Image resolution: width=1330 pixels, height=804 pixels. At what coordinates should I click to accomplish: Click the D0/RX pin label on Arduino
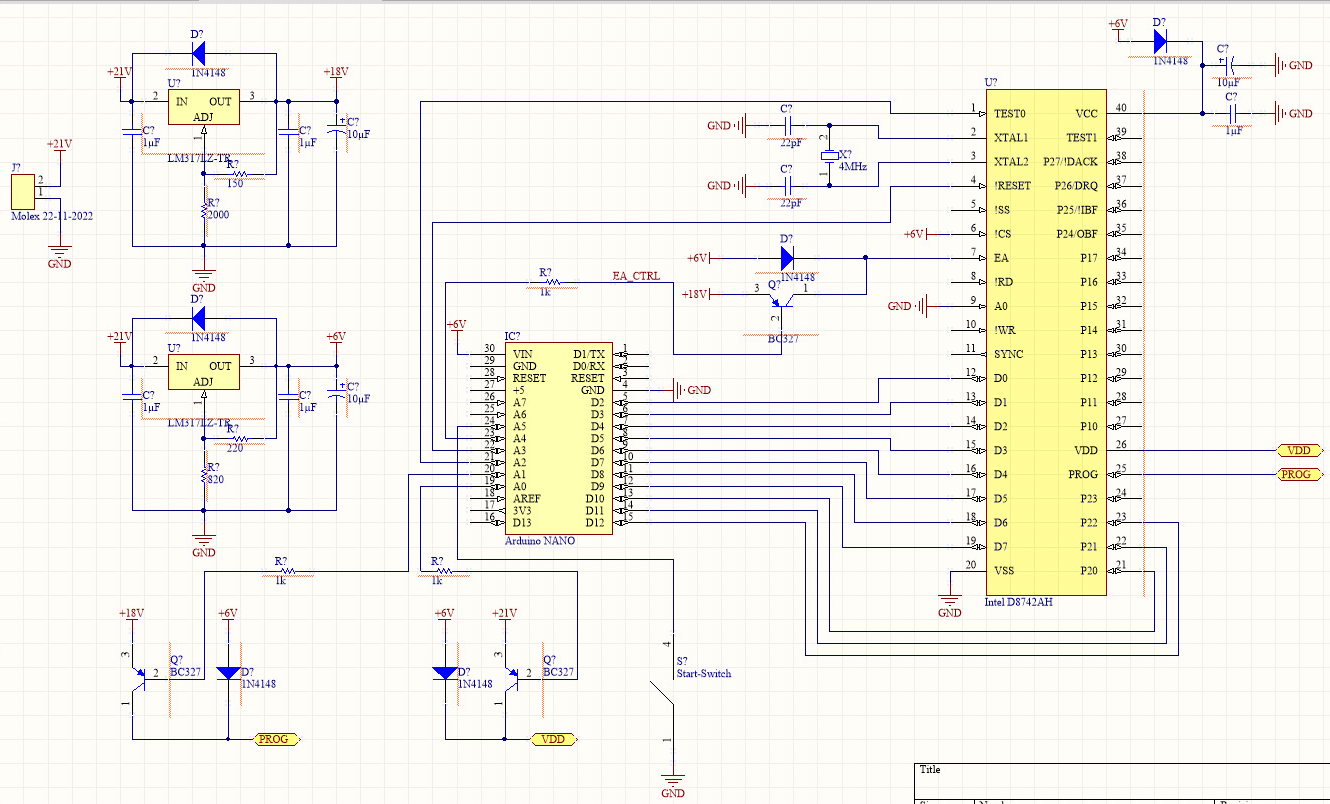coord(589,366)
